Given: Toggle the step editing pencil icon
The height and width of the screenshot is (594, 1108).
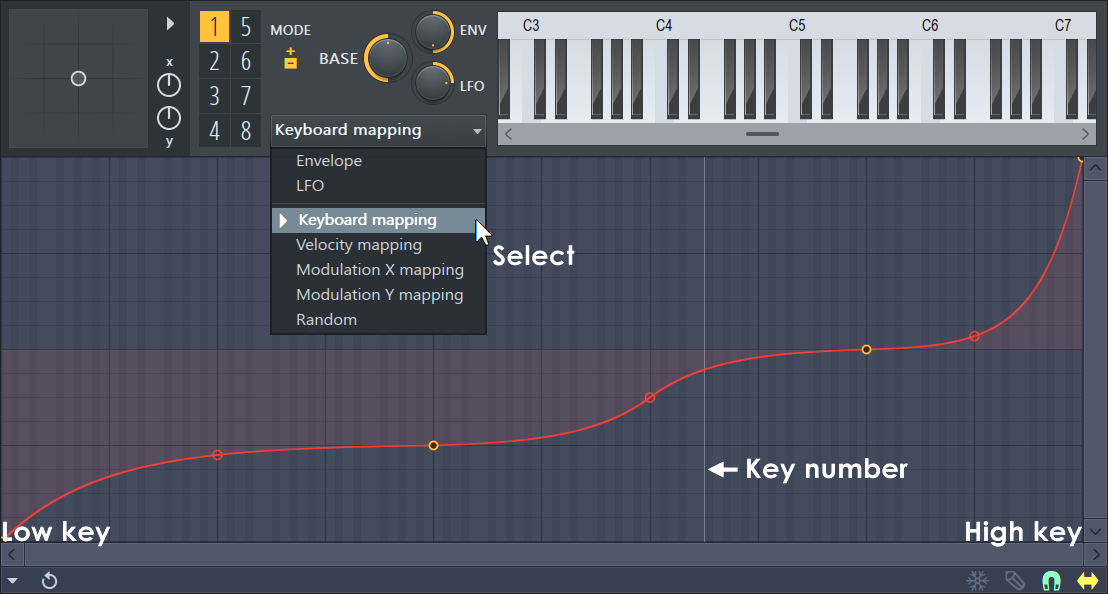Looking at the screenshot, I should 1015,581.
